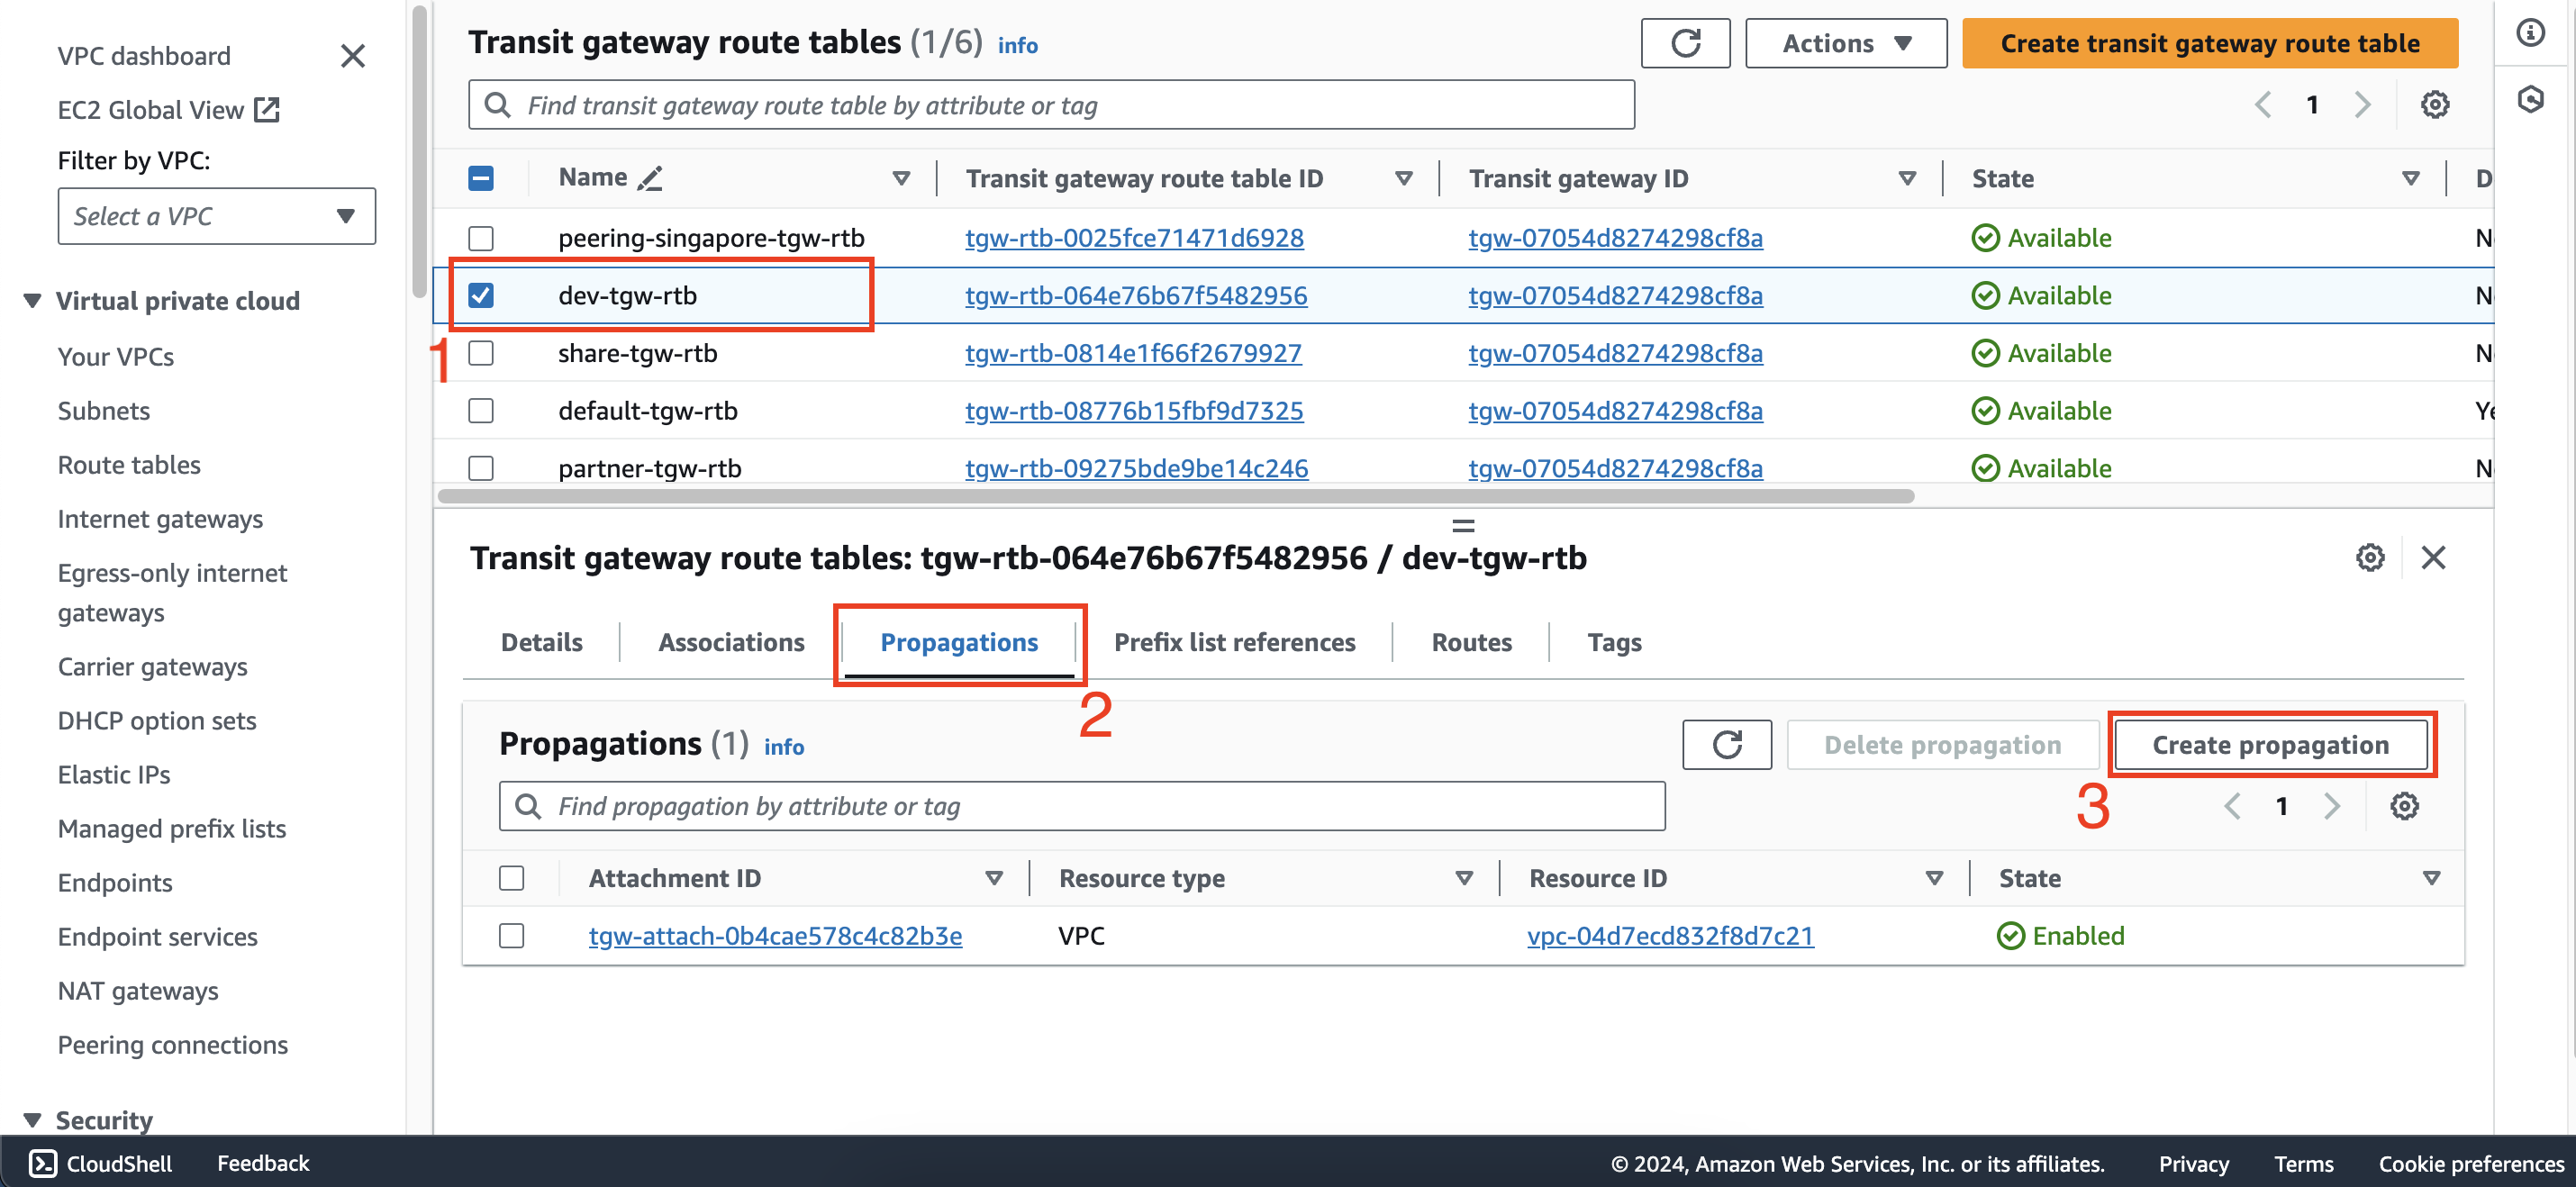Viewport: 2576px width, 1187px height.
Task: Sort by Name column arrow
Action: point(901,178)
